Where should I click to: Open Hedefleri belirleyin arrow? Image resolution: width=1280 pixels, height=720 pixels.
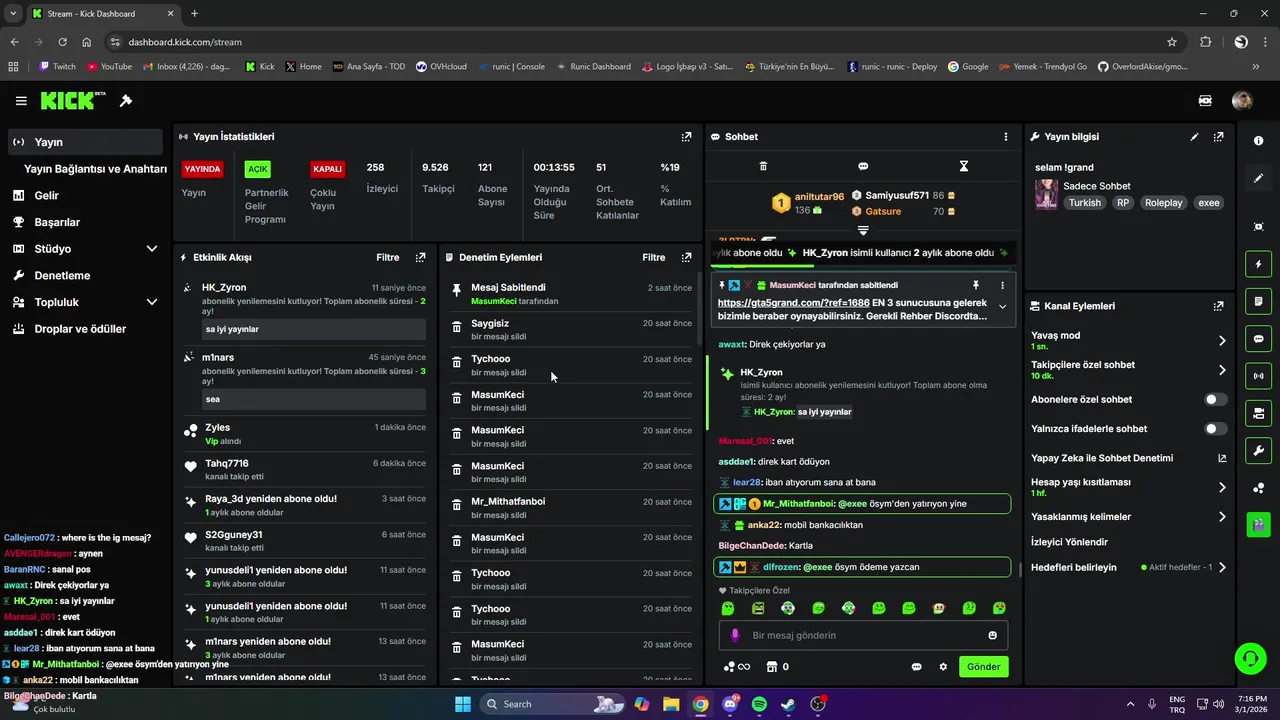coord(1222,567)
